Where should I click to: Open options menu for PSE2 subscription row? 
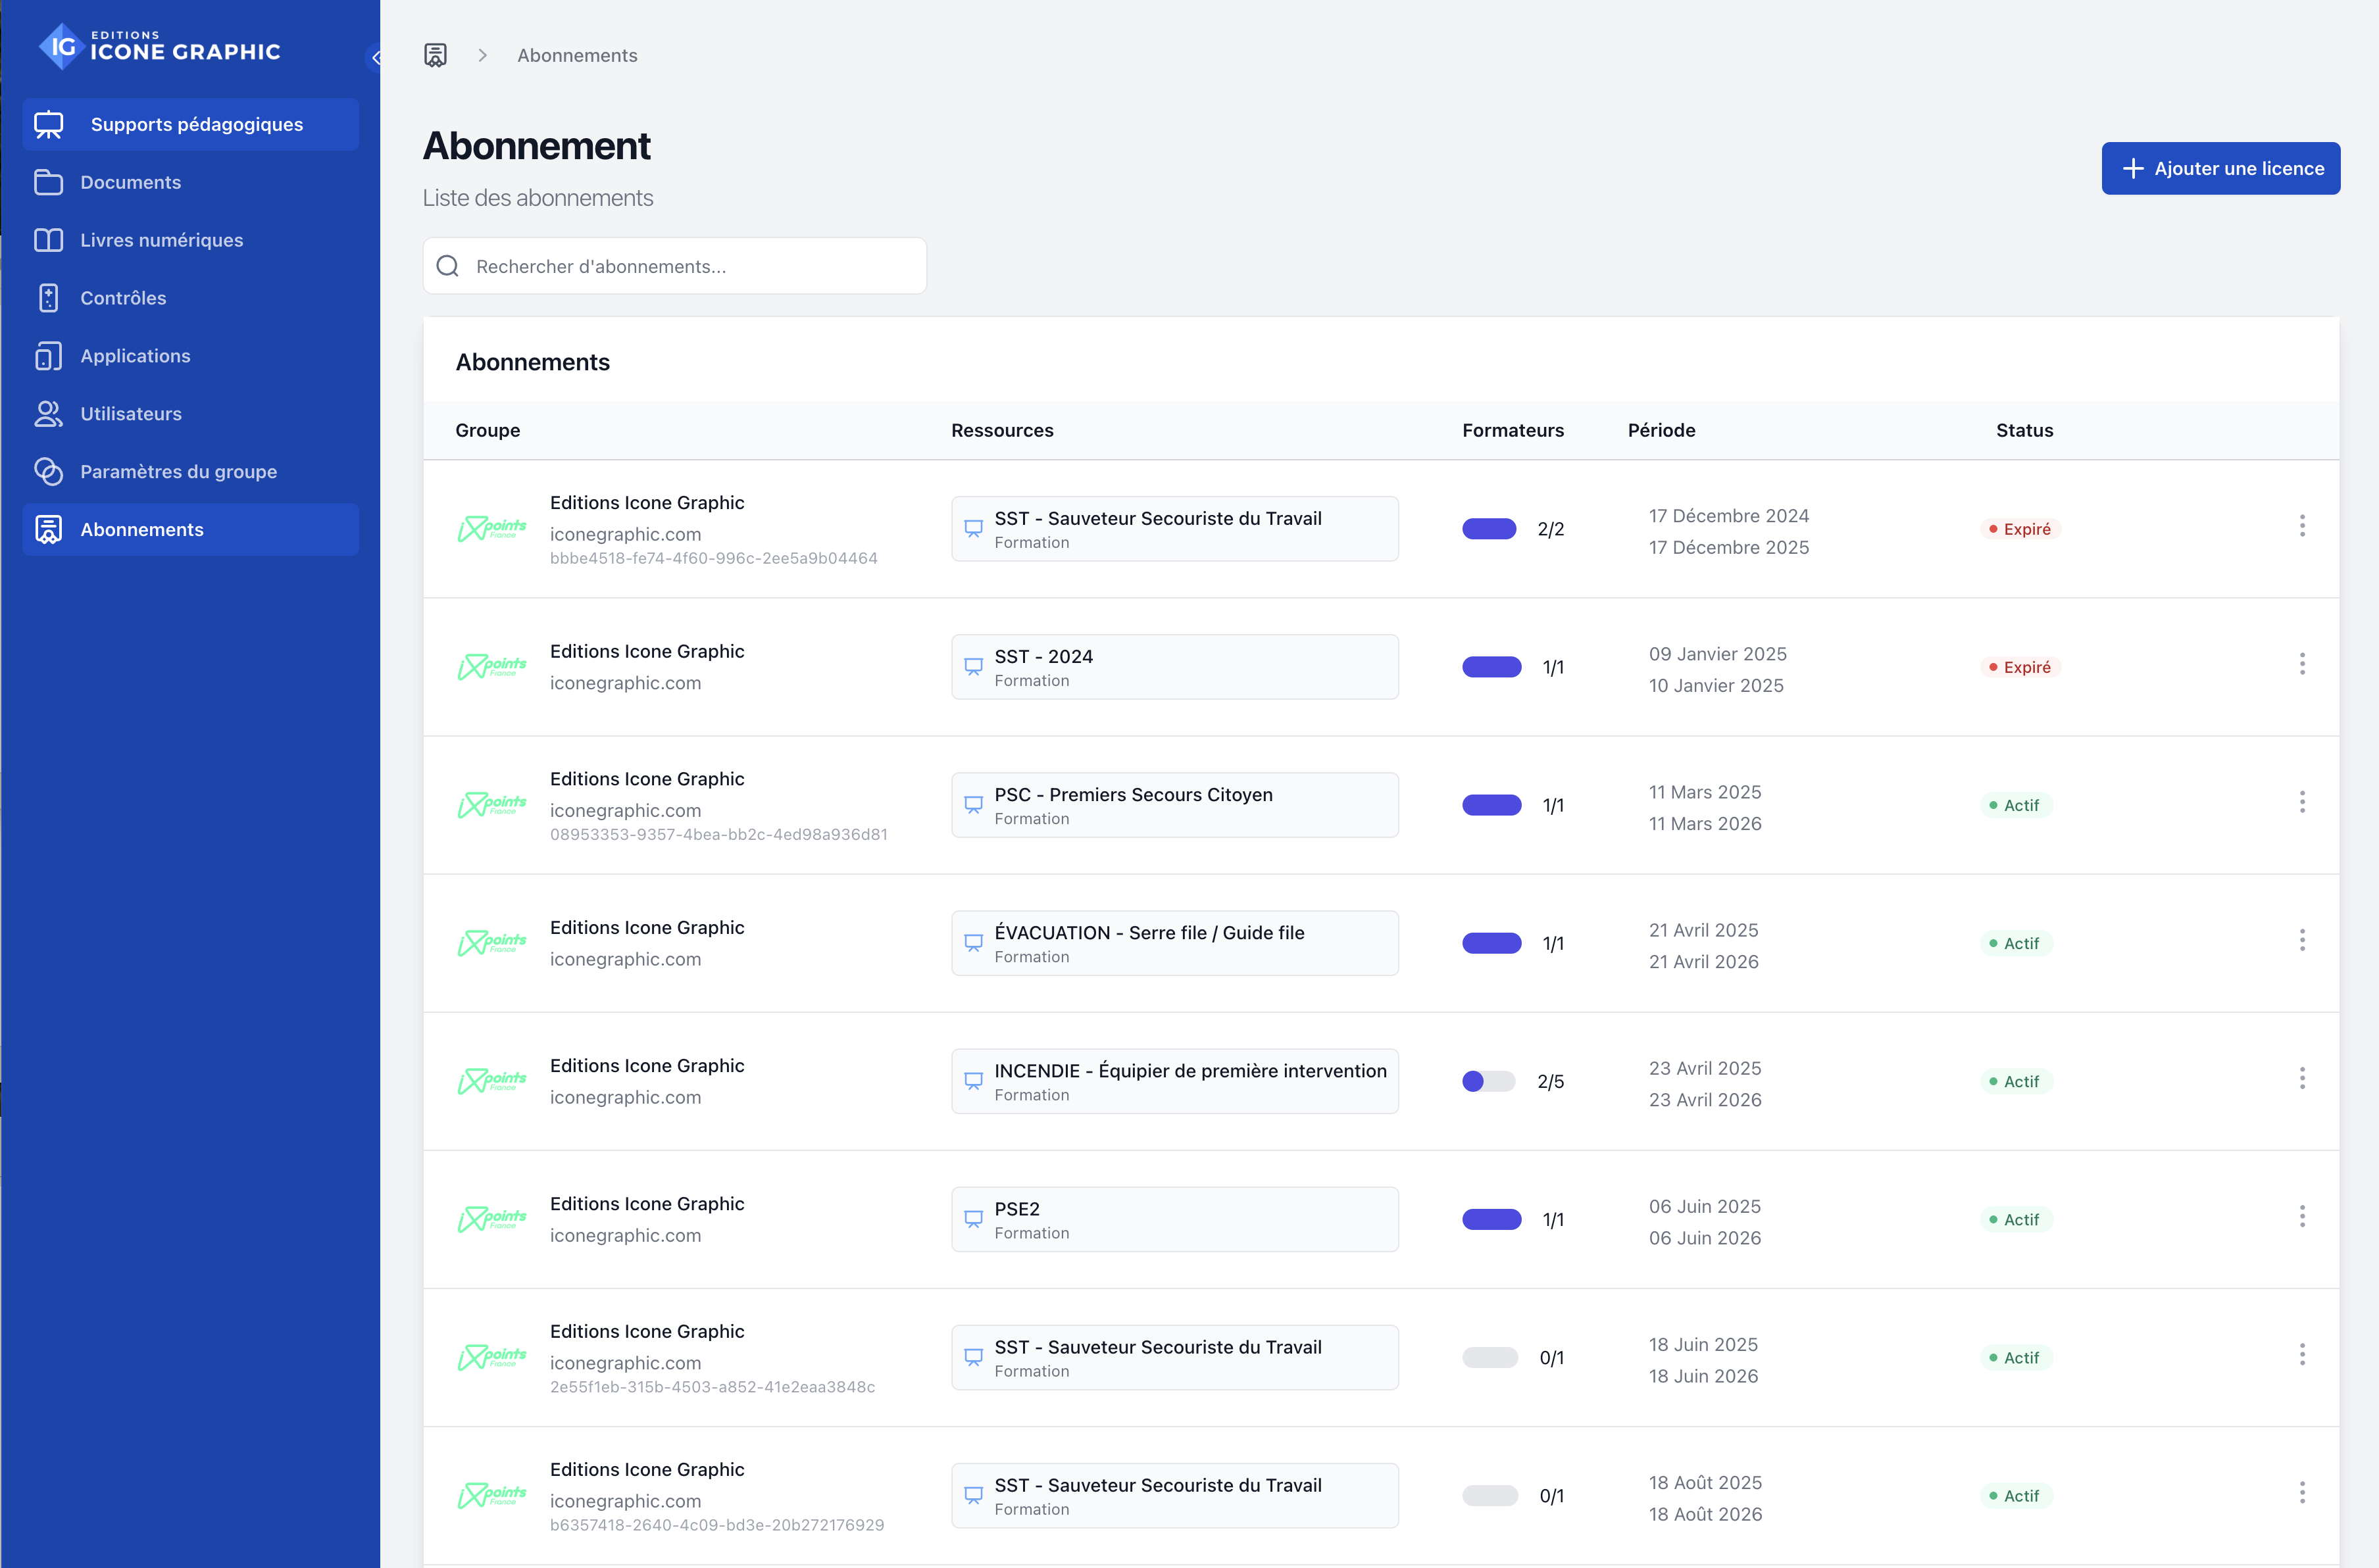pos(2301,1217)
